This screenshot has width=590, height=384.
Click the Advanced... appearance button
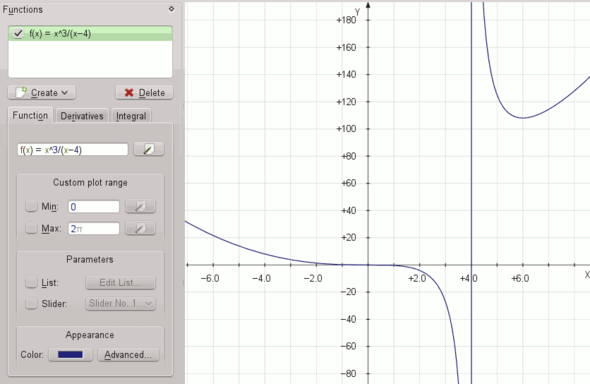(x=128, y=355)
